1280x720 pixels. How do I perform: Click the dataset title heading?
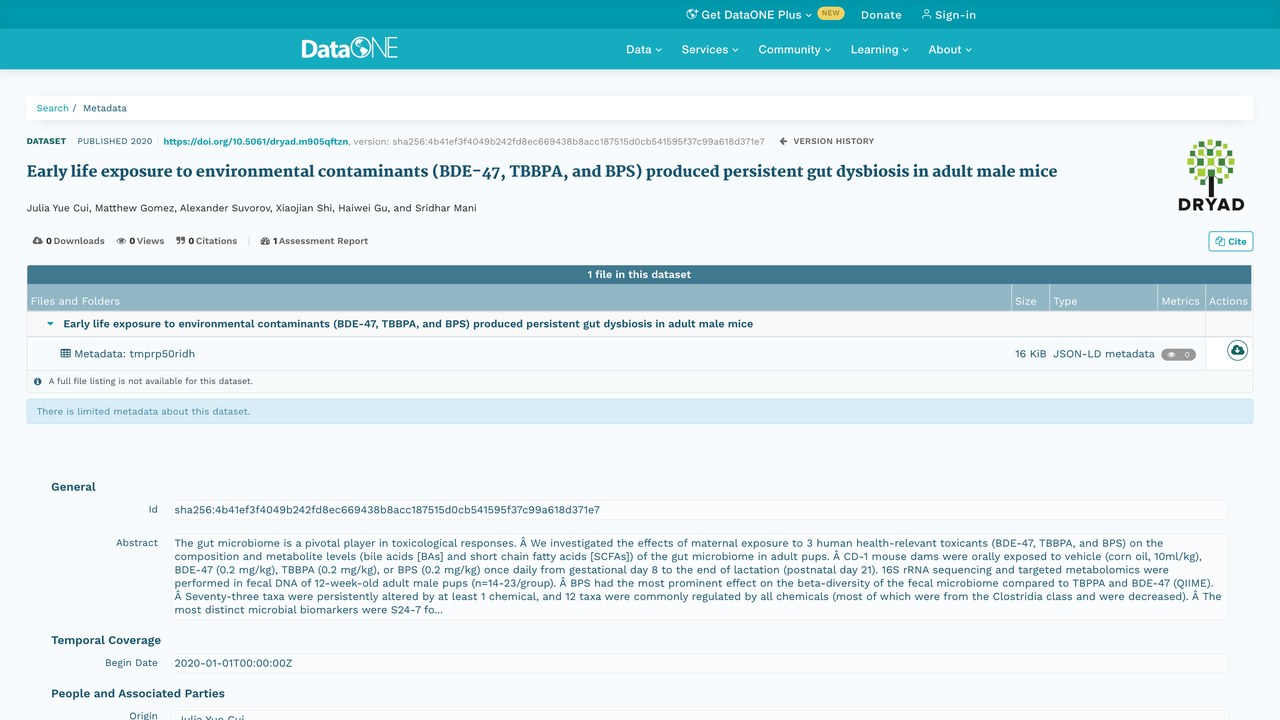542,171
